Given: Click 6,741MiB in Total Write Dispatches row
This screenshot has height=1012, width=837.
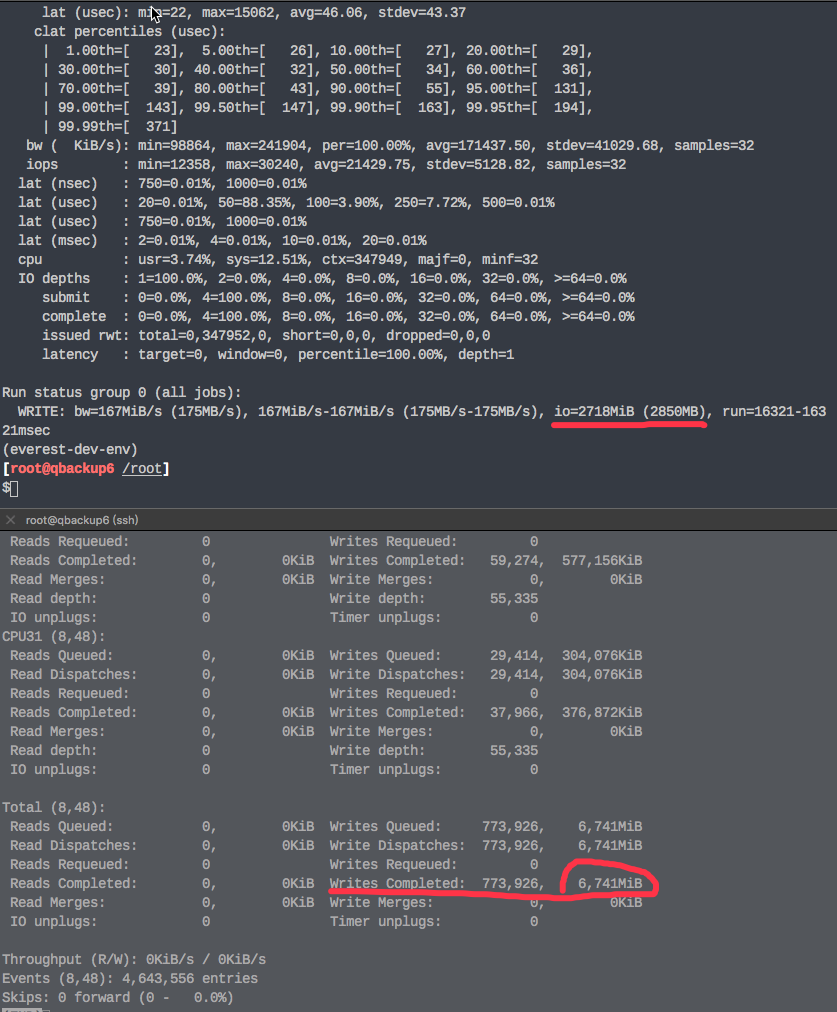Looking at the screenshot, I should 610,845.
